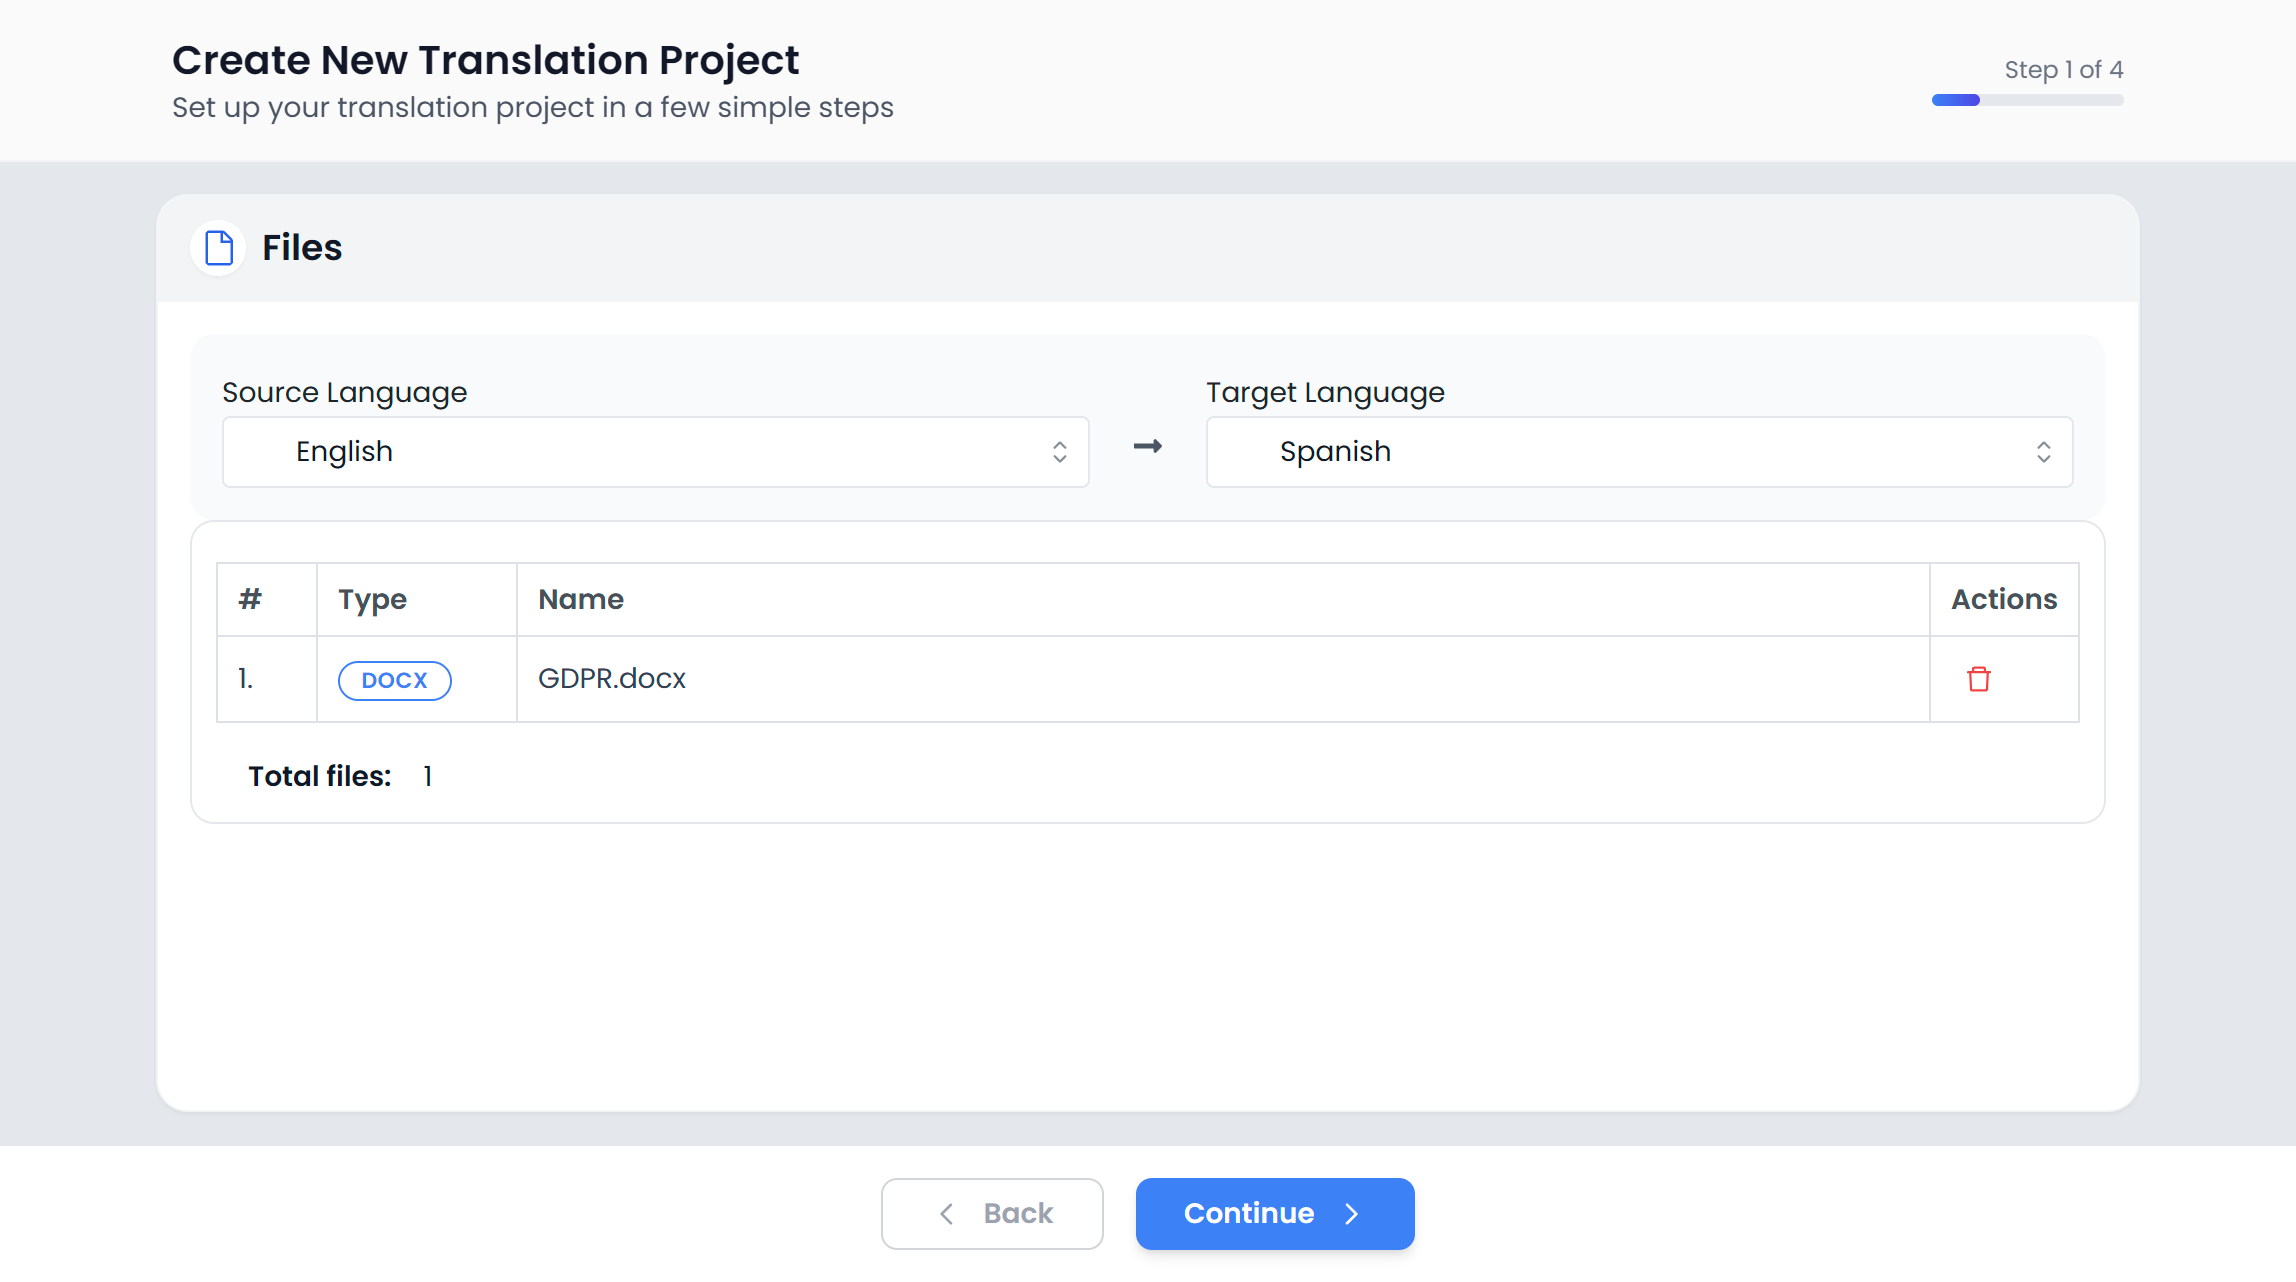Open the Target Language dropdown showing Spanish
This screenshot has width=2296, height=1282.
pyautogui.click(x=1639, y=451)
